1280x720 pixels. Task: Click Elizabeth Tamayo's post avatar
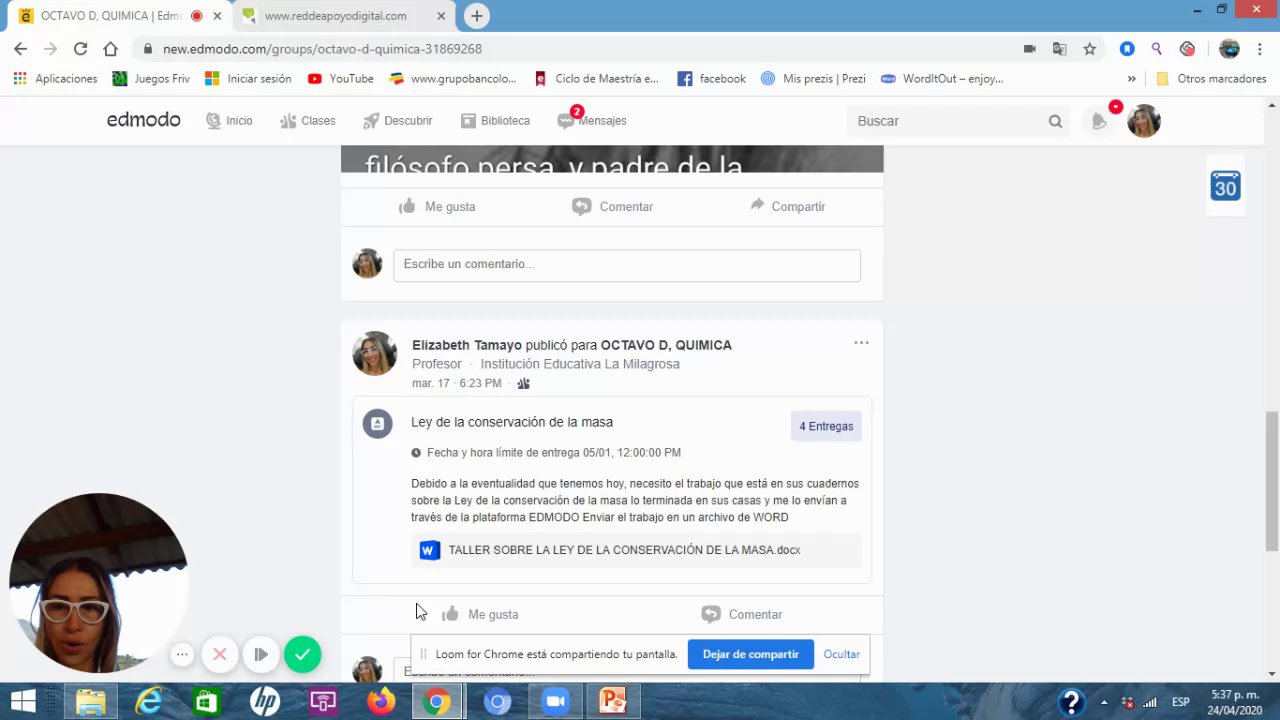coord(375,354)
